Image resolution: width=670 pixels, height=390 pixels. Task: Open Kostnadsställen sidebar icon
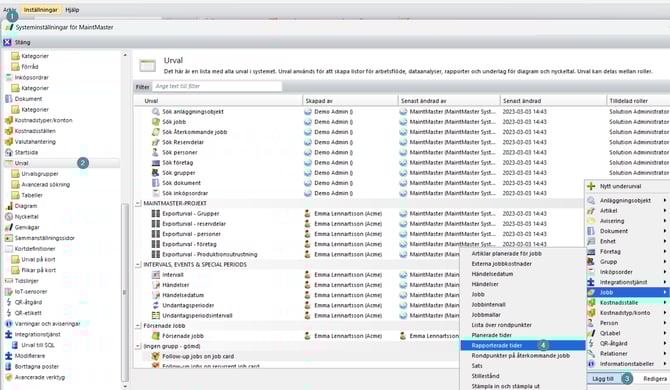pos(8,131)
